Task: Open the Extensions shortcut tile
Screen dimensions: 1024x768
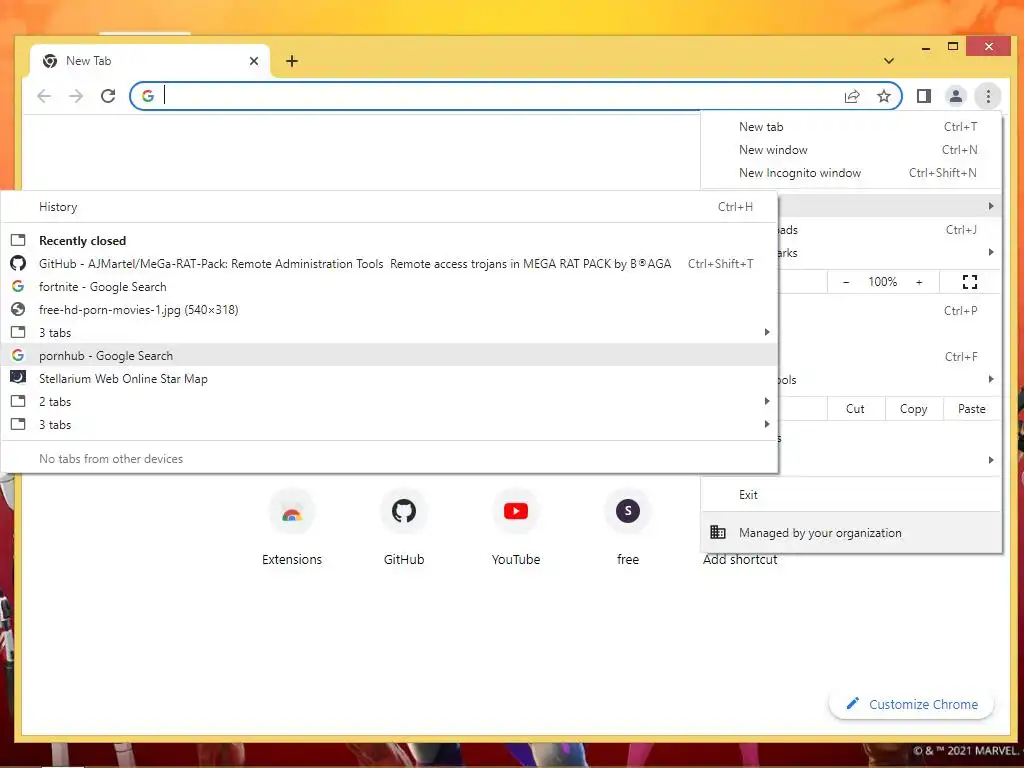Action: [292, 528]
